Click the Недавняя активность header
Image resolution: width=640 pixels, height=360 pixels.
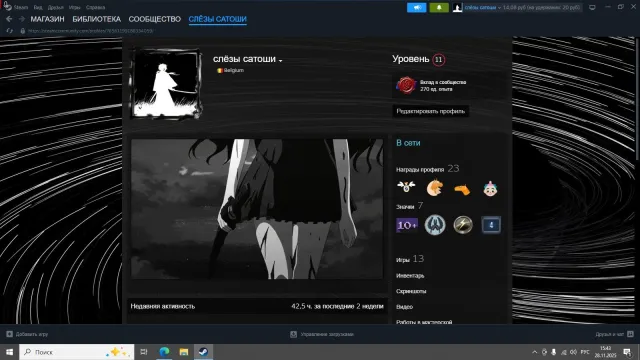(162, 306)
